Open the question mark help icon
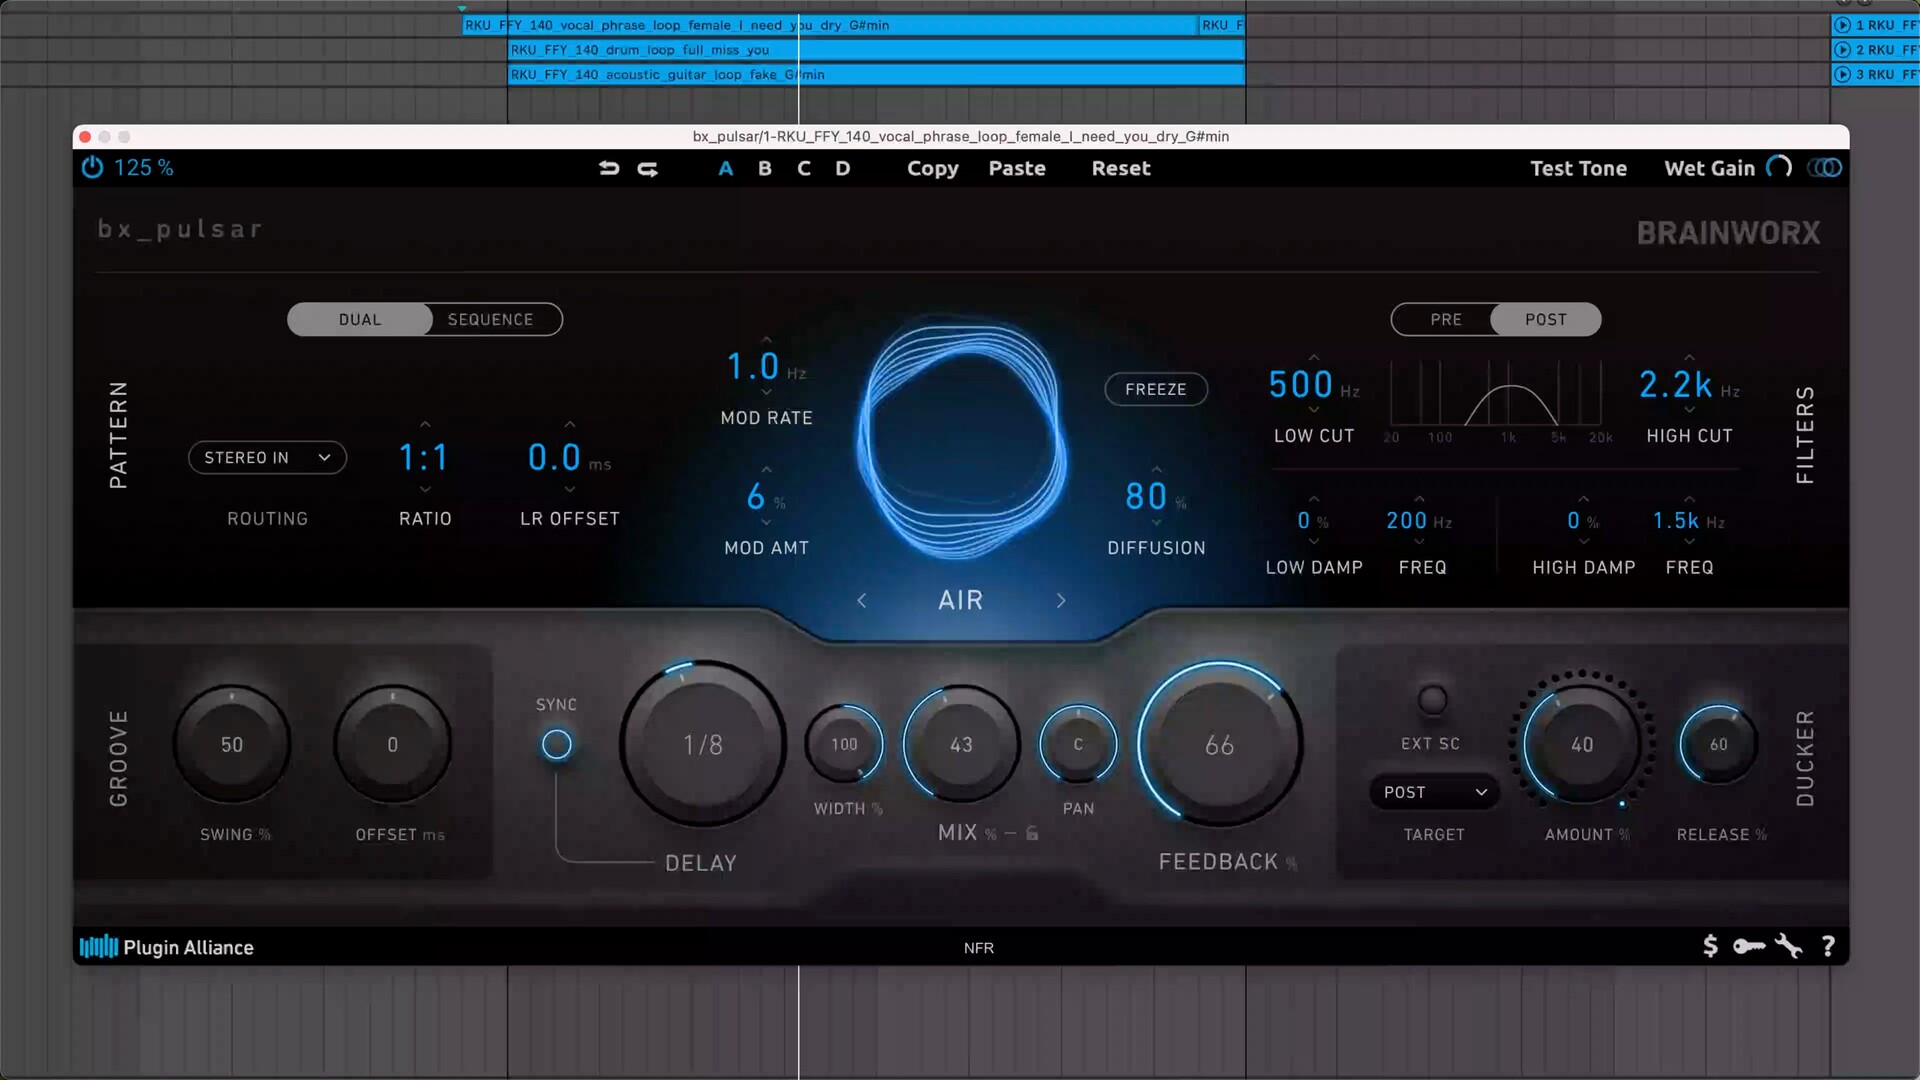The height and width of the screenshot is (1080, 1920). 1828,946
